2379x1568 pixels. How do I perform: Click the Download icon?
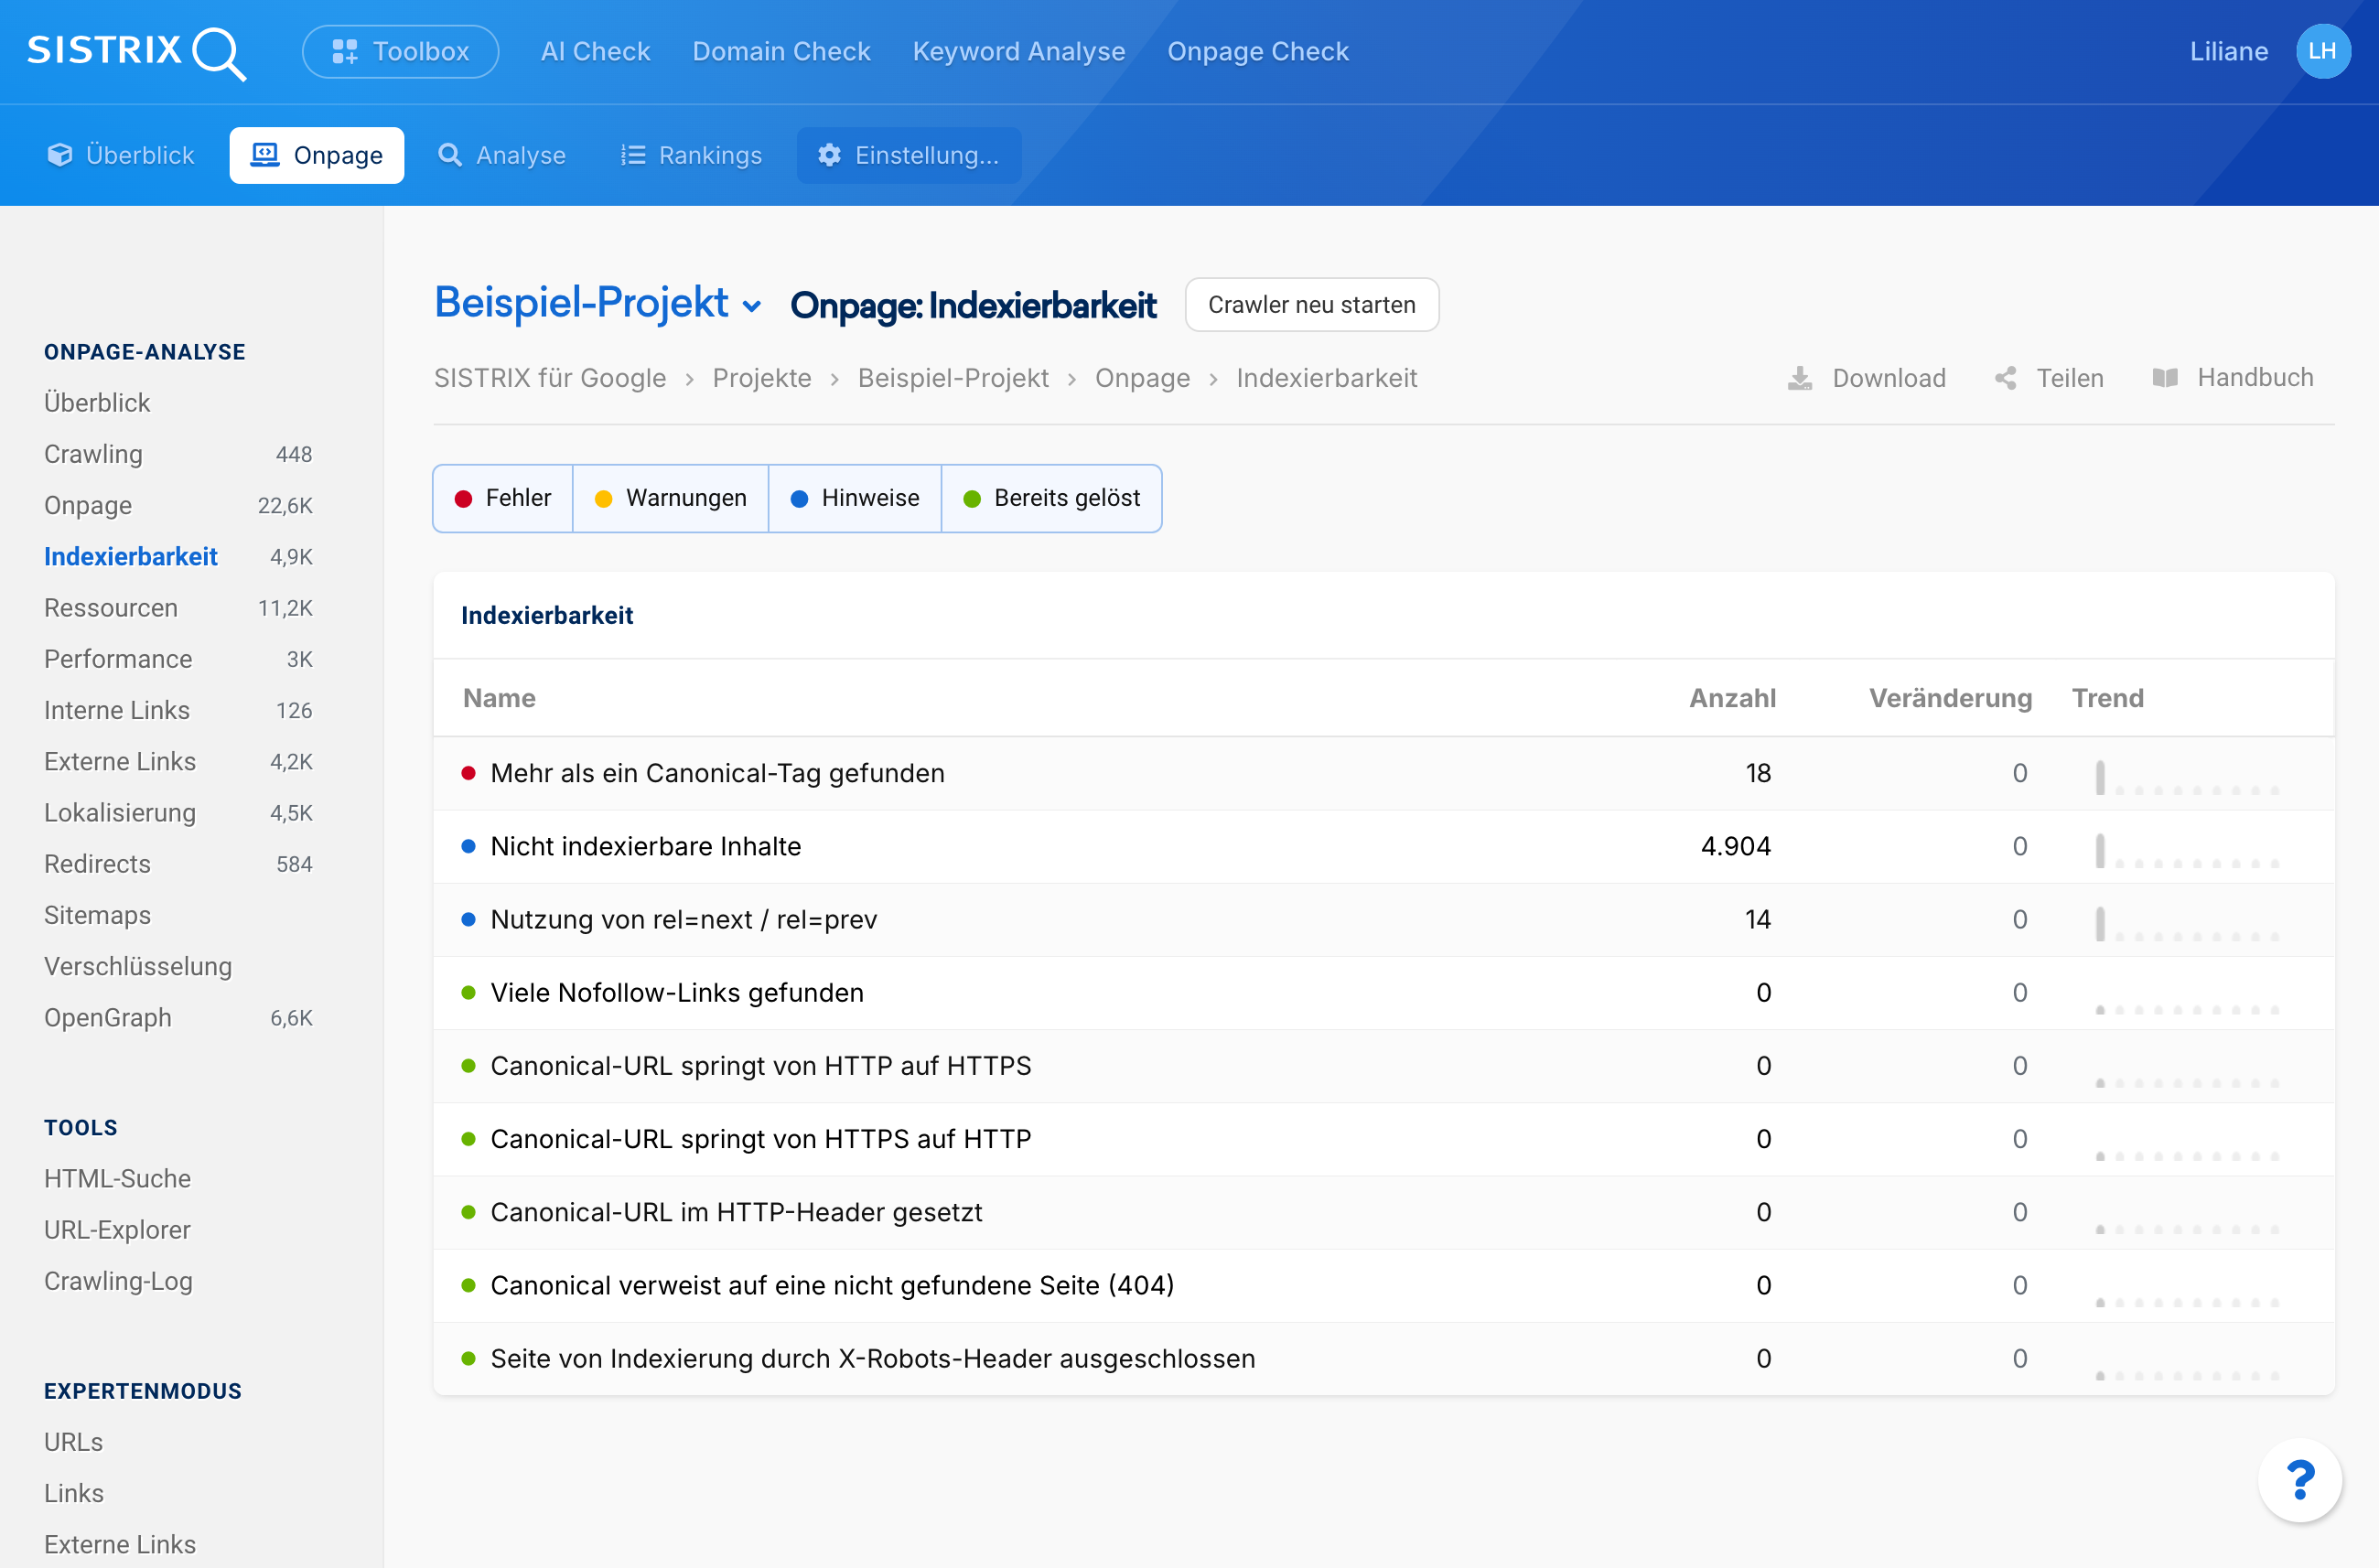[1799, 378]
